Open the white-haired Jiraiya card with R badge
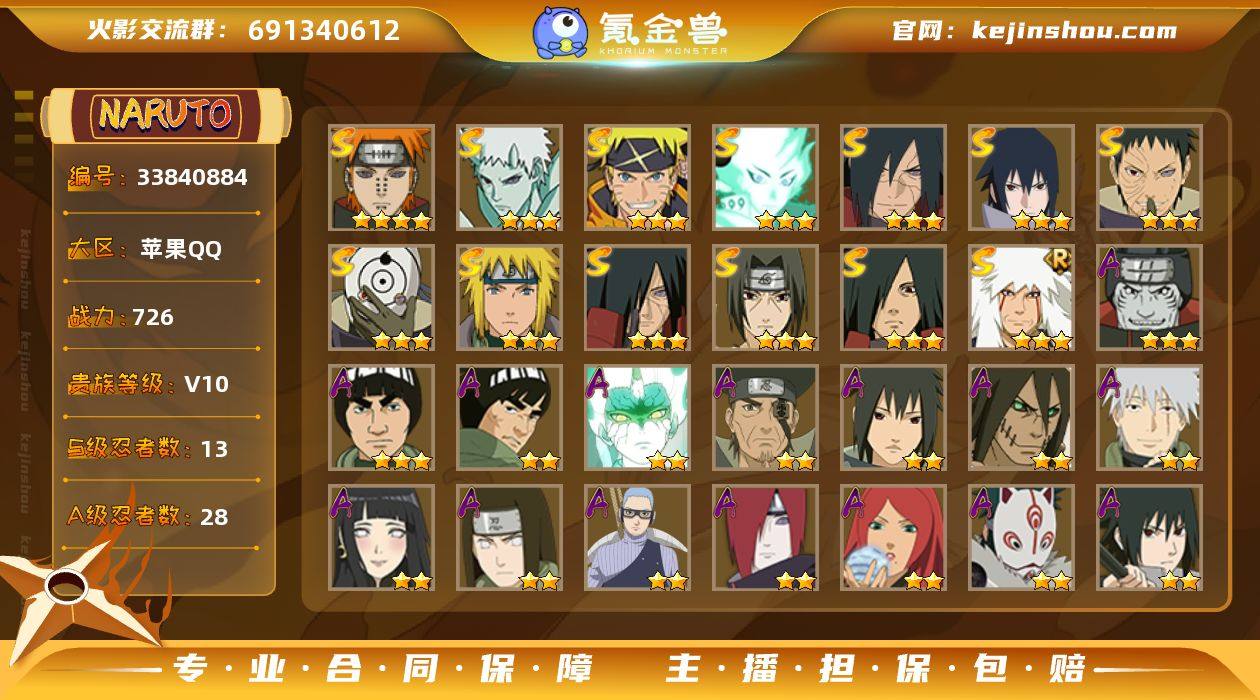1260x700 pixels. pyautogui.click(x=1022, y=298)
